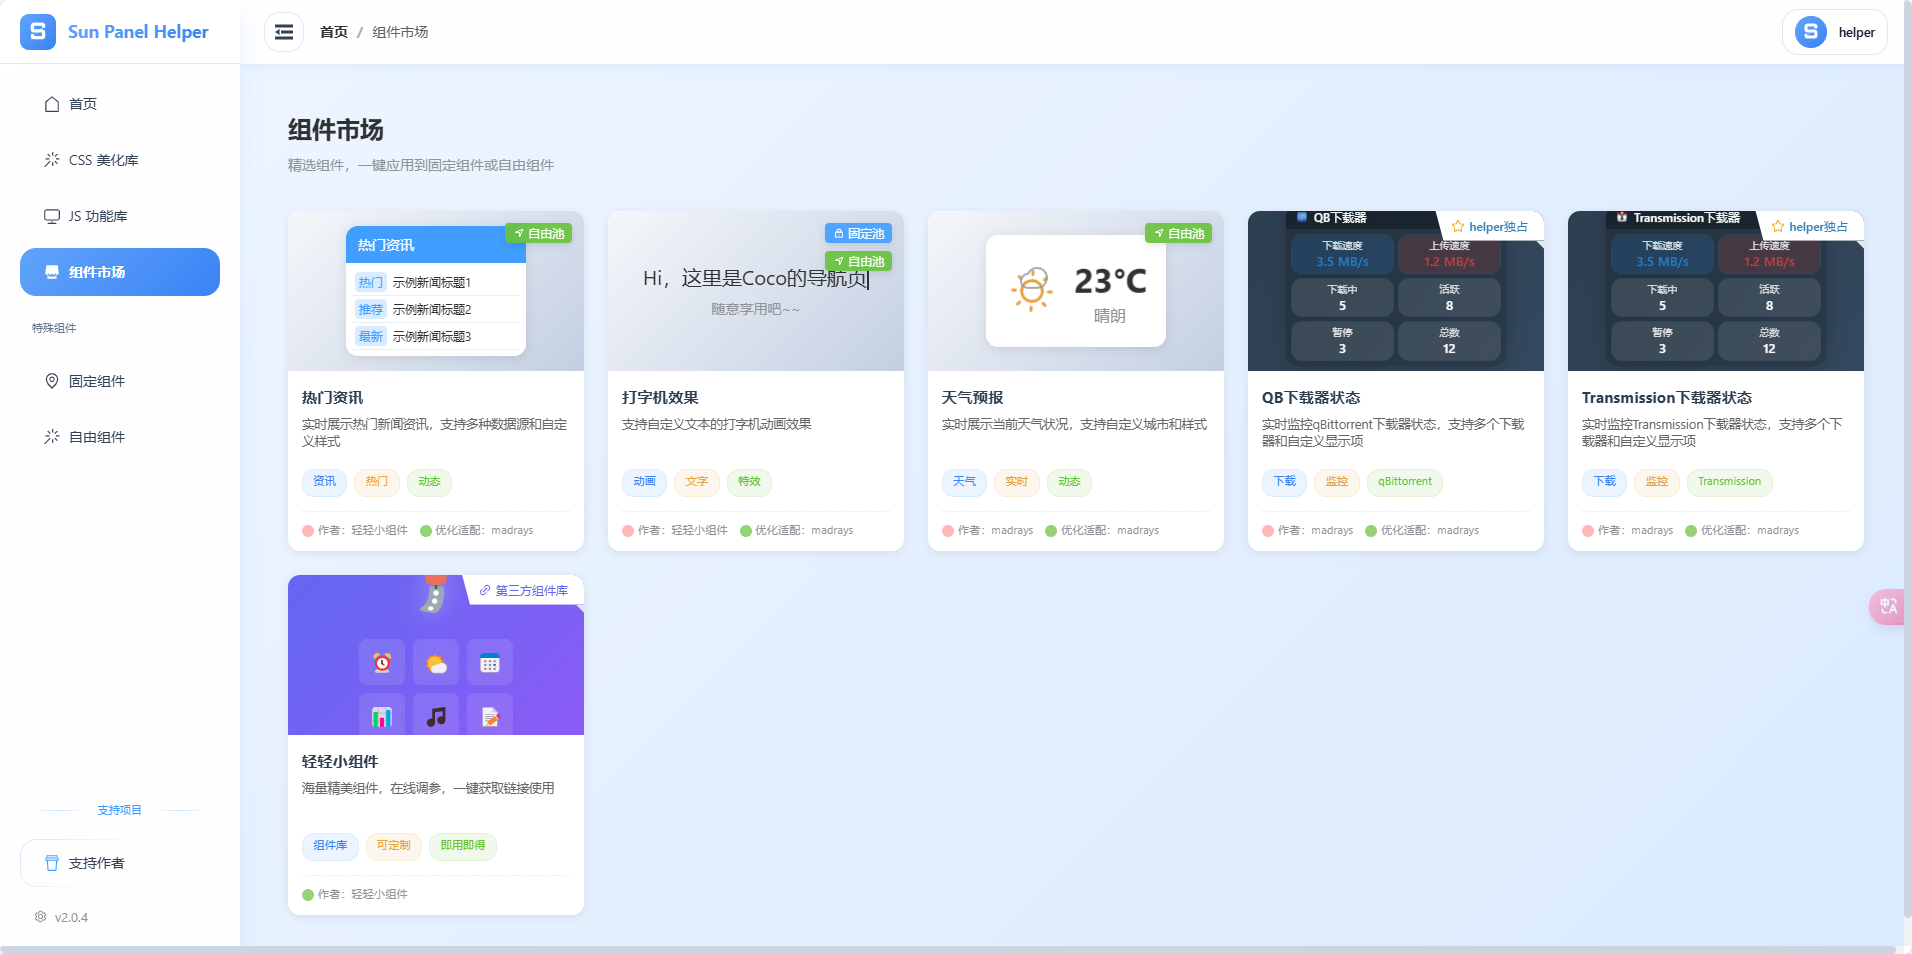Open the JS 功能库 library
The height and width of the screenshot is (954, 1912).
coord(51,215)
